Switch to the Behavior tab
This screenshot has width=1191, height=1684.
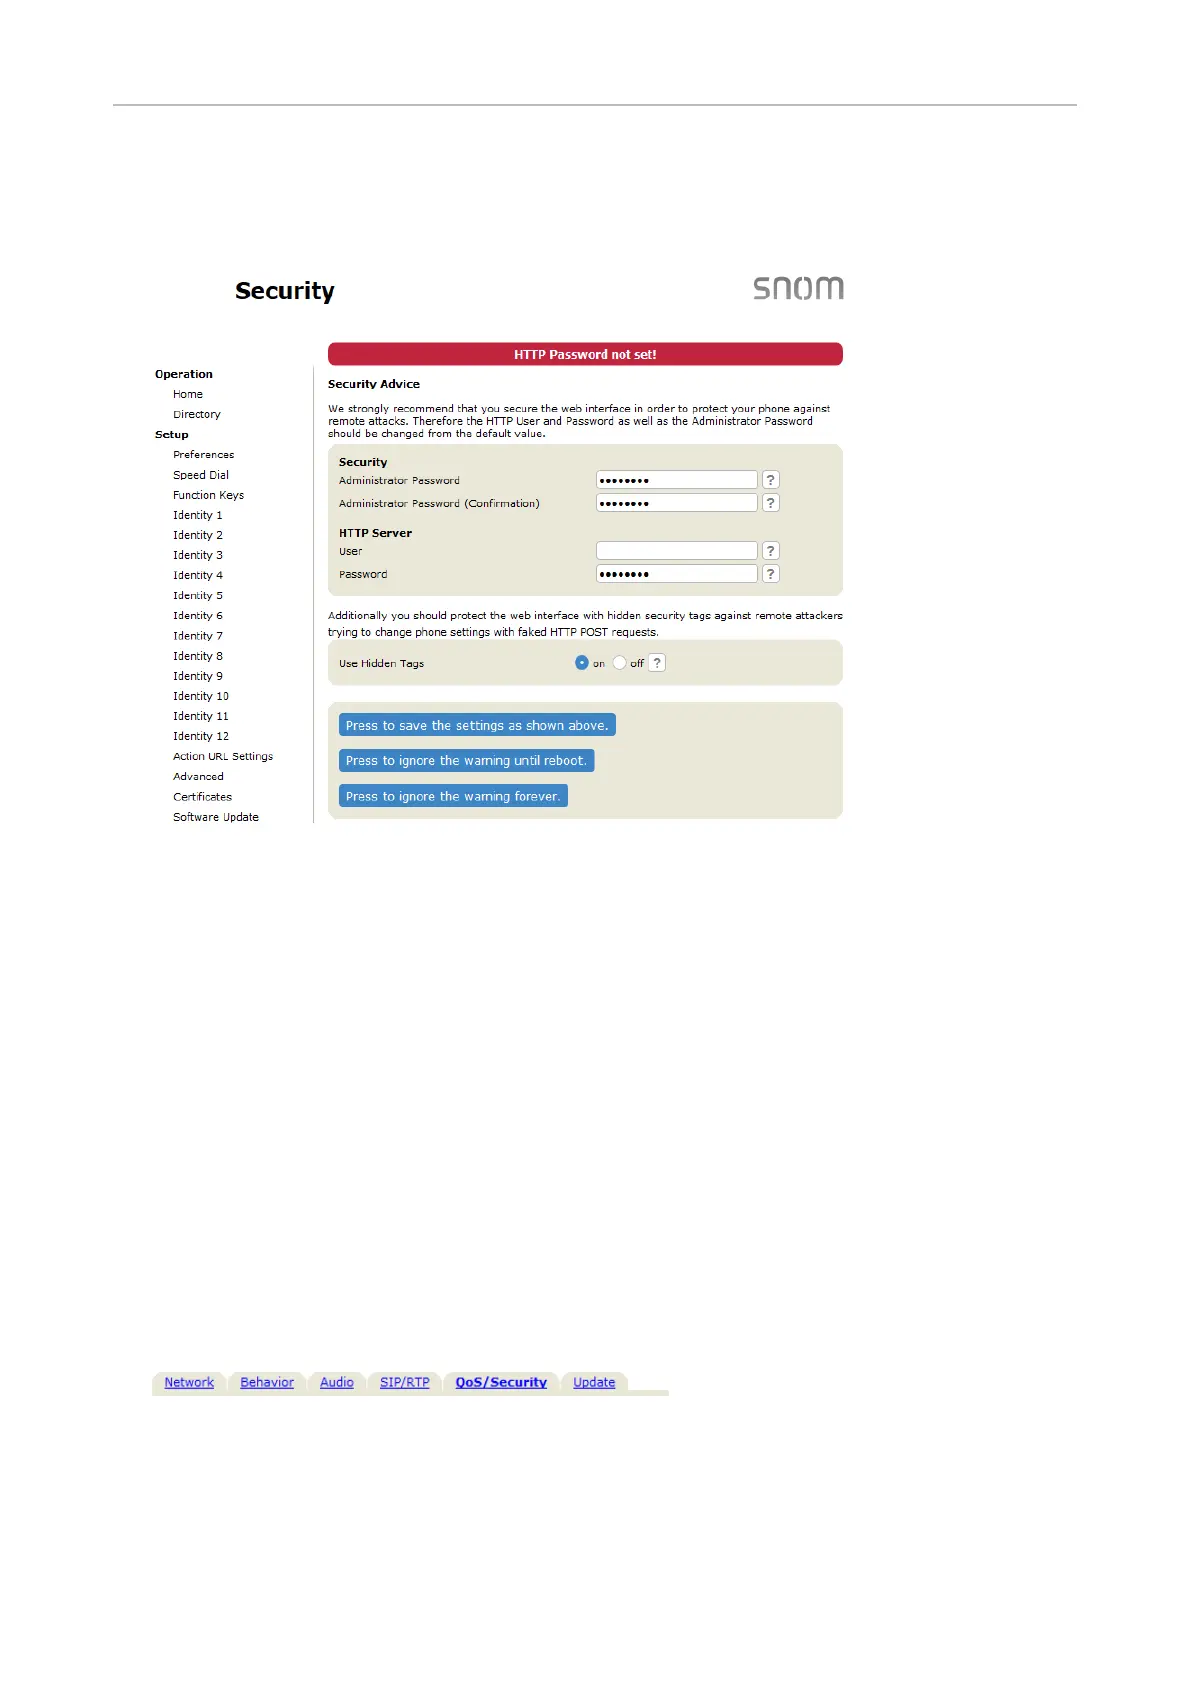click(x=267, y=1382)
